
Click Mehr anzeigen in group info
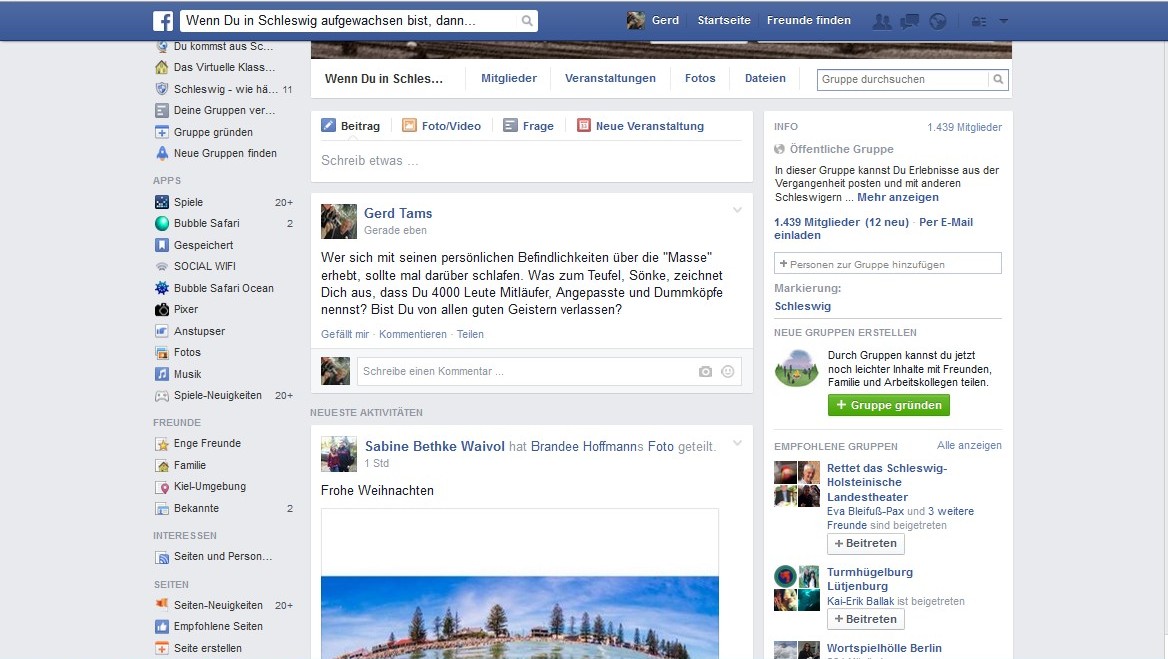898,197
